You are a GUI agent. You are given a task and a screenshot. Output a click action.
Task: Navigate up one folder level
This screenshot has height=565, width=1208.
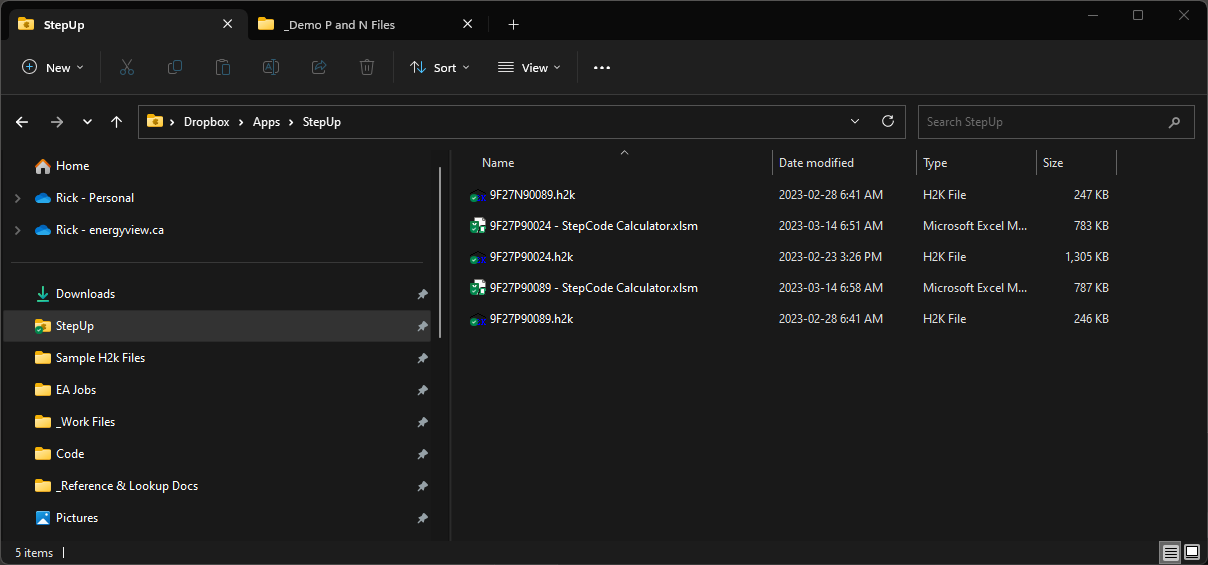117,122
